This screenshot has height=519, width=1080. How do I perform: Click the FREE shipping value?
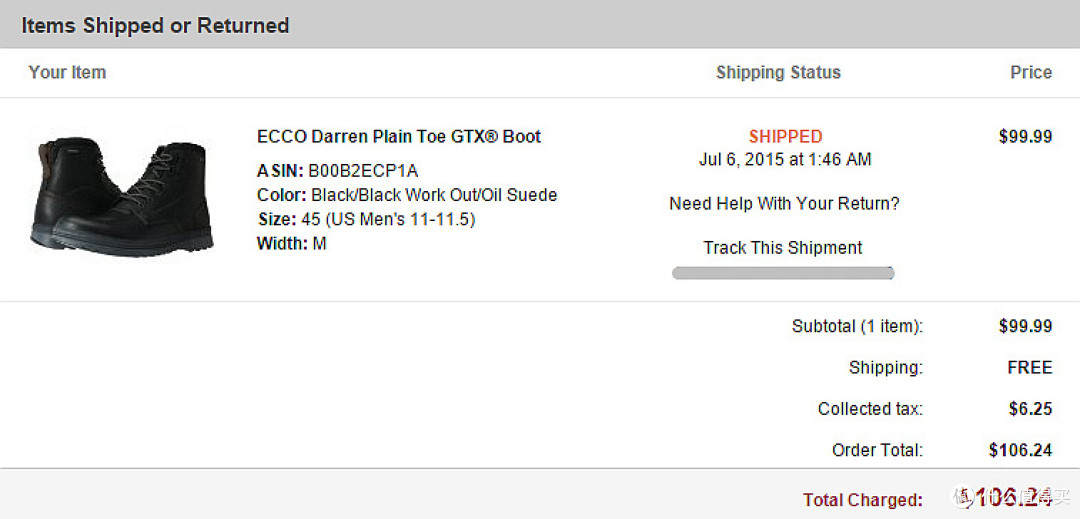tap(1030, 368)
